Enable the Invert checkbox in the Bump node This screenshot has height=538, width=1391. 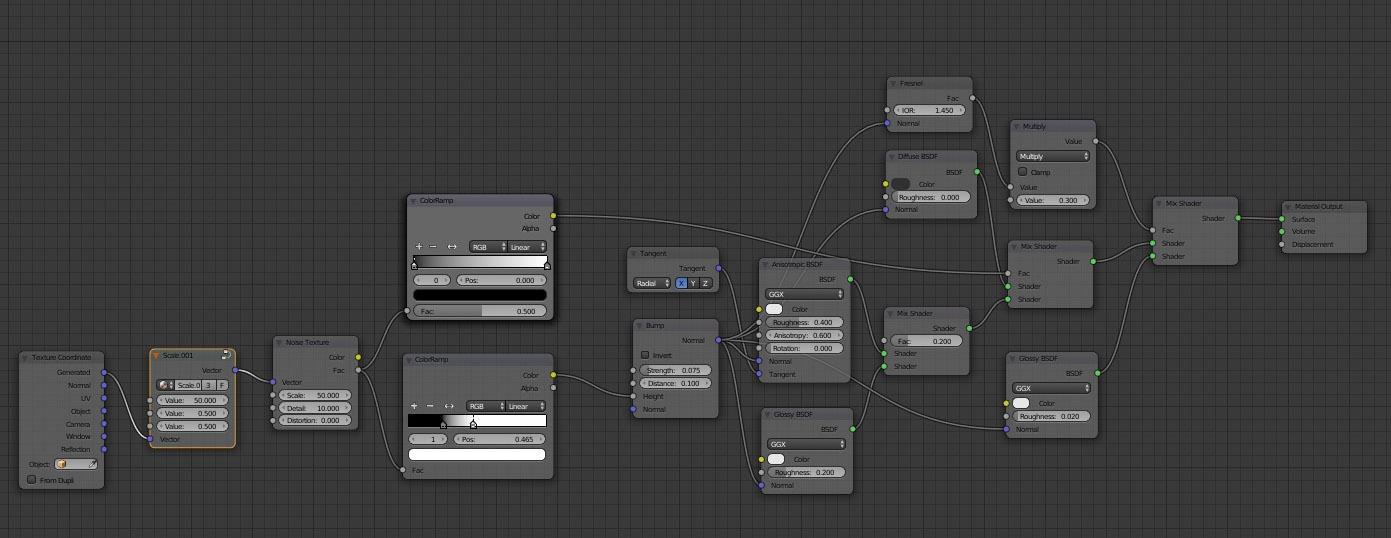click(x=645, y=355)
